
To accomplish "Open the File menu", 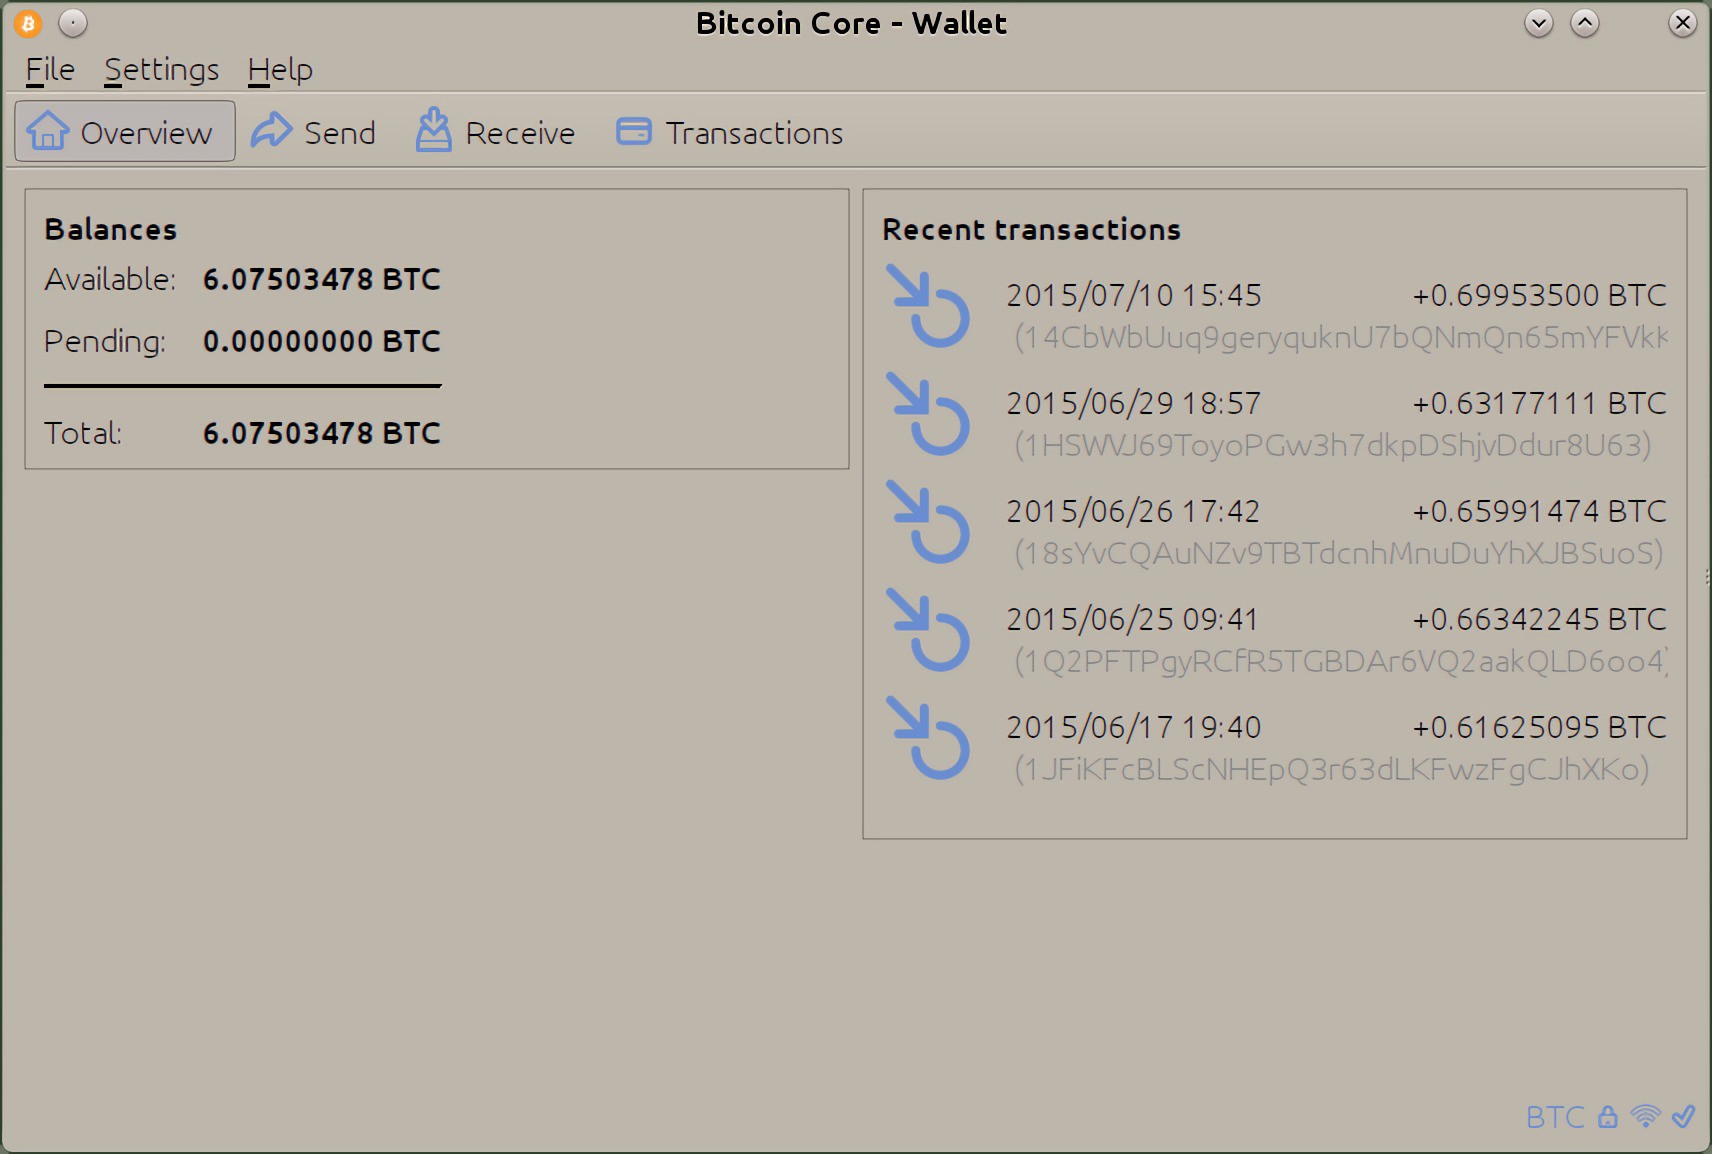I will pyautogui.click(x=50, y=69).
